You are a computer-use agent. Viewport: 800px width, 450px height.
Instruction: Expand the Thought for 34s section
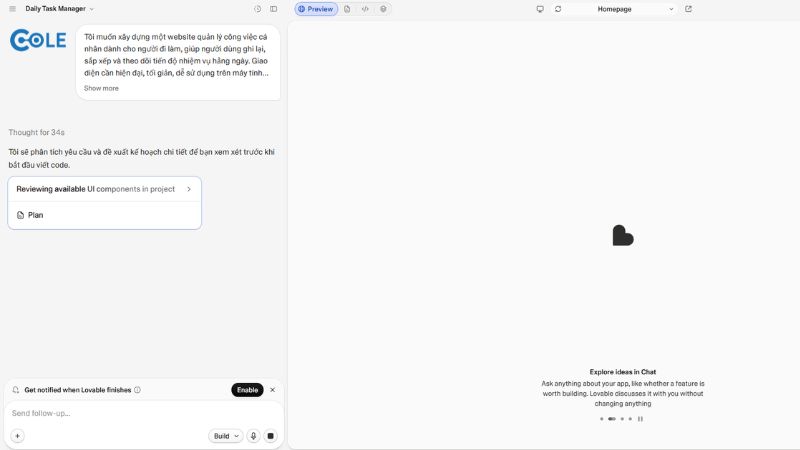pos(36,132)
